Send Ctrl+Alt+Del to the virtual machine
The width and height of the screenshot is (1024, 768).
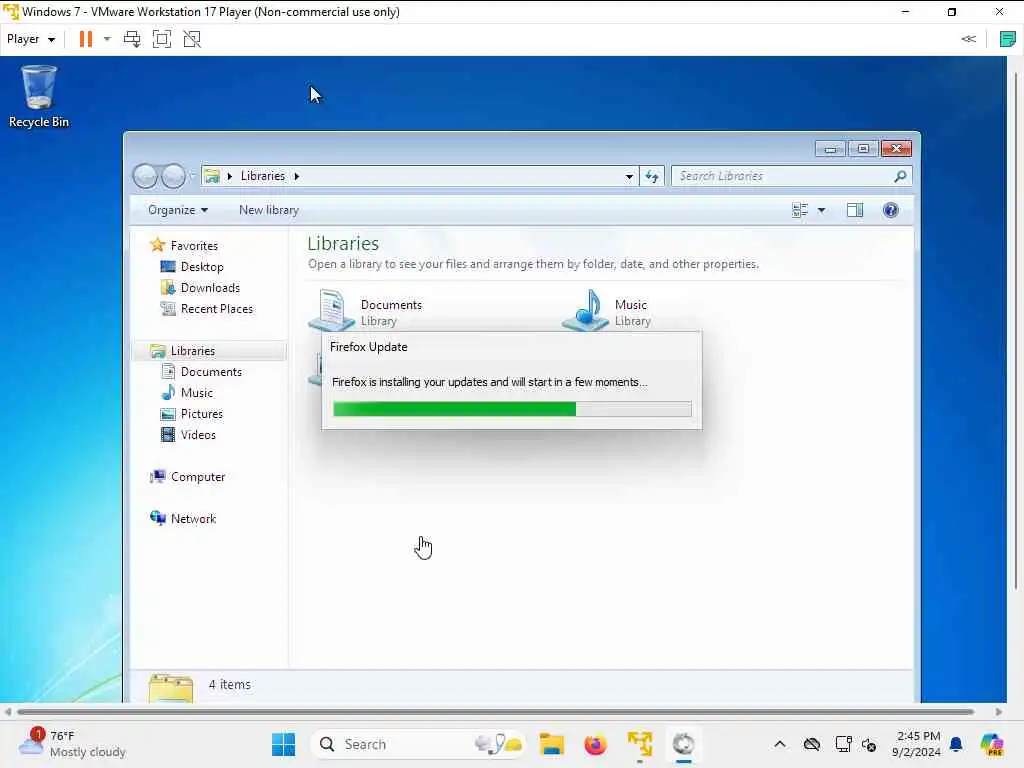[132, 39]
